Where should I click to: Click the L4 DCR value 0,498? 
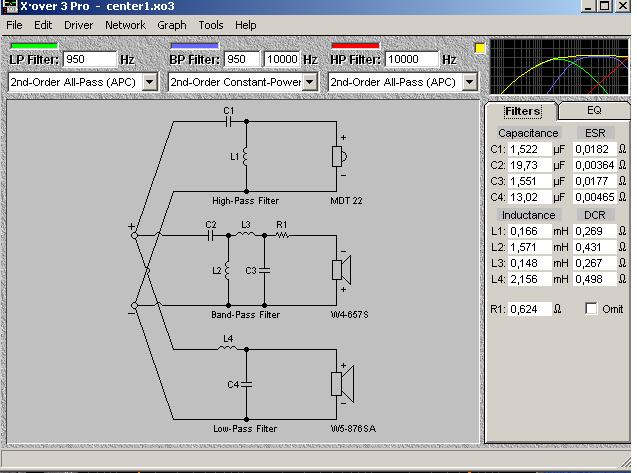click(595, 279)
